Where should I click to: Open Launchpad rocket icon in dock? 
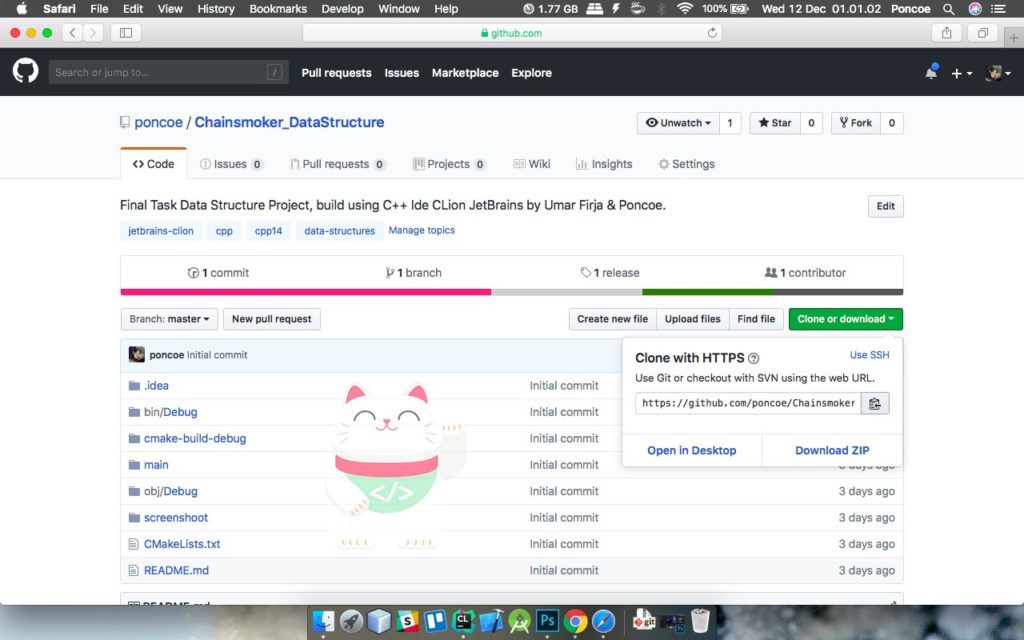pyautogui.click(x=351, y=621)
